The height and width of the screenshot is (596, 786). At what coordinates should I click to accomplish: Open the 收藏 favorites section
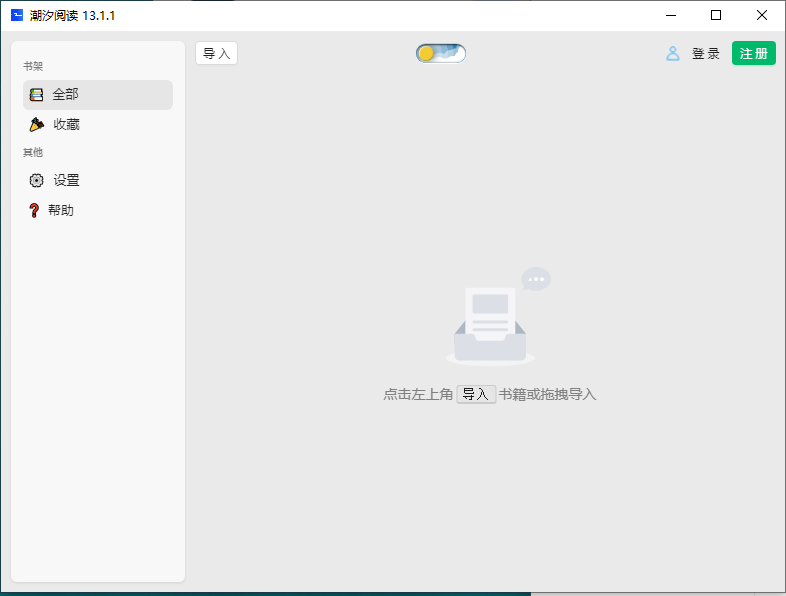[98, 124]
